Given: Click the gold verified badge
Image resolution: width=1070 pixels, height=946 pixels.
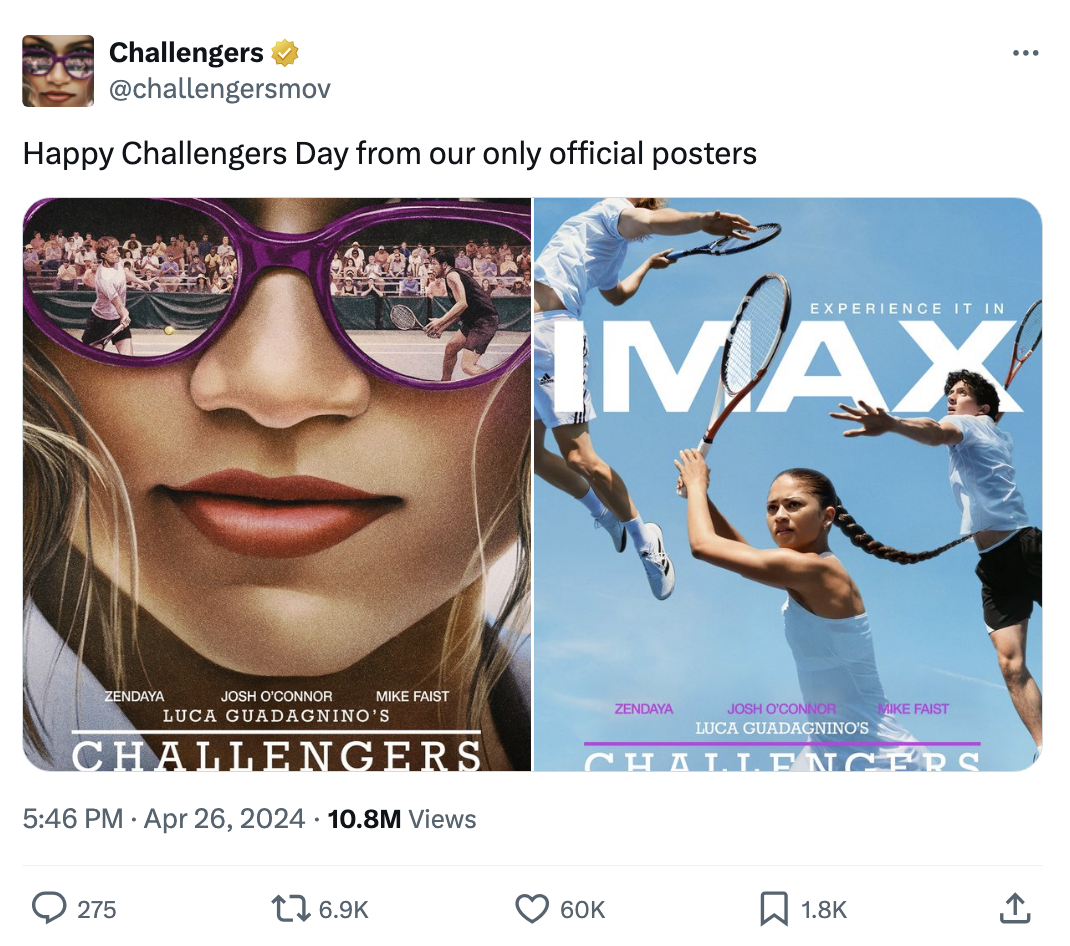Looking at the screenshot, I should pyautogui.click(x=285, y=53).
